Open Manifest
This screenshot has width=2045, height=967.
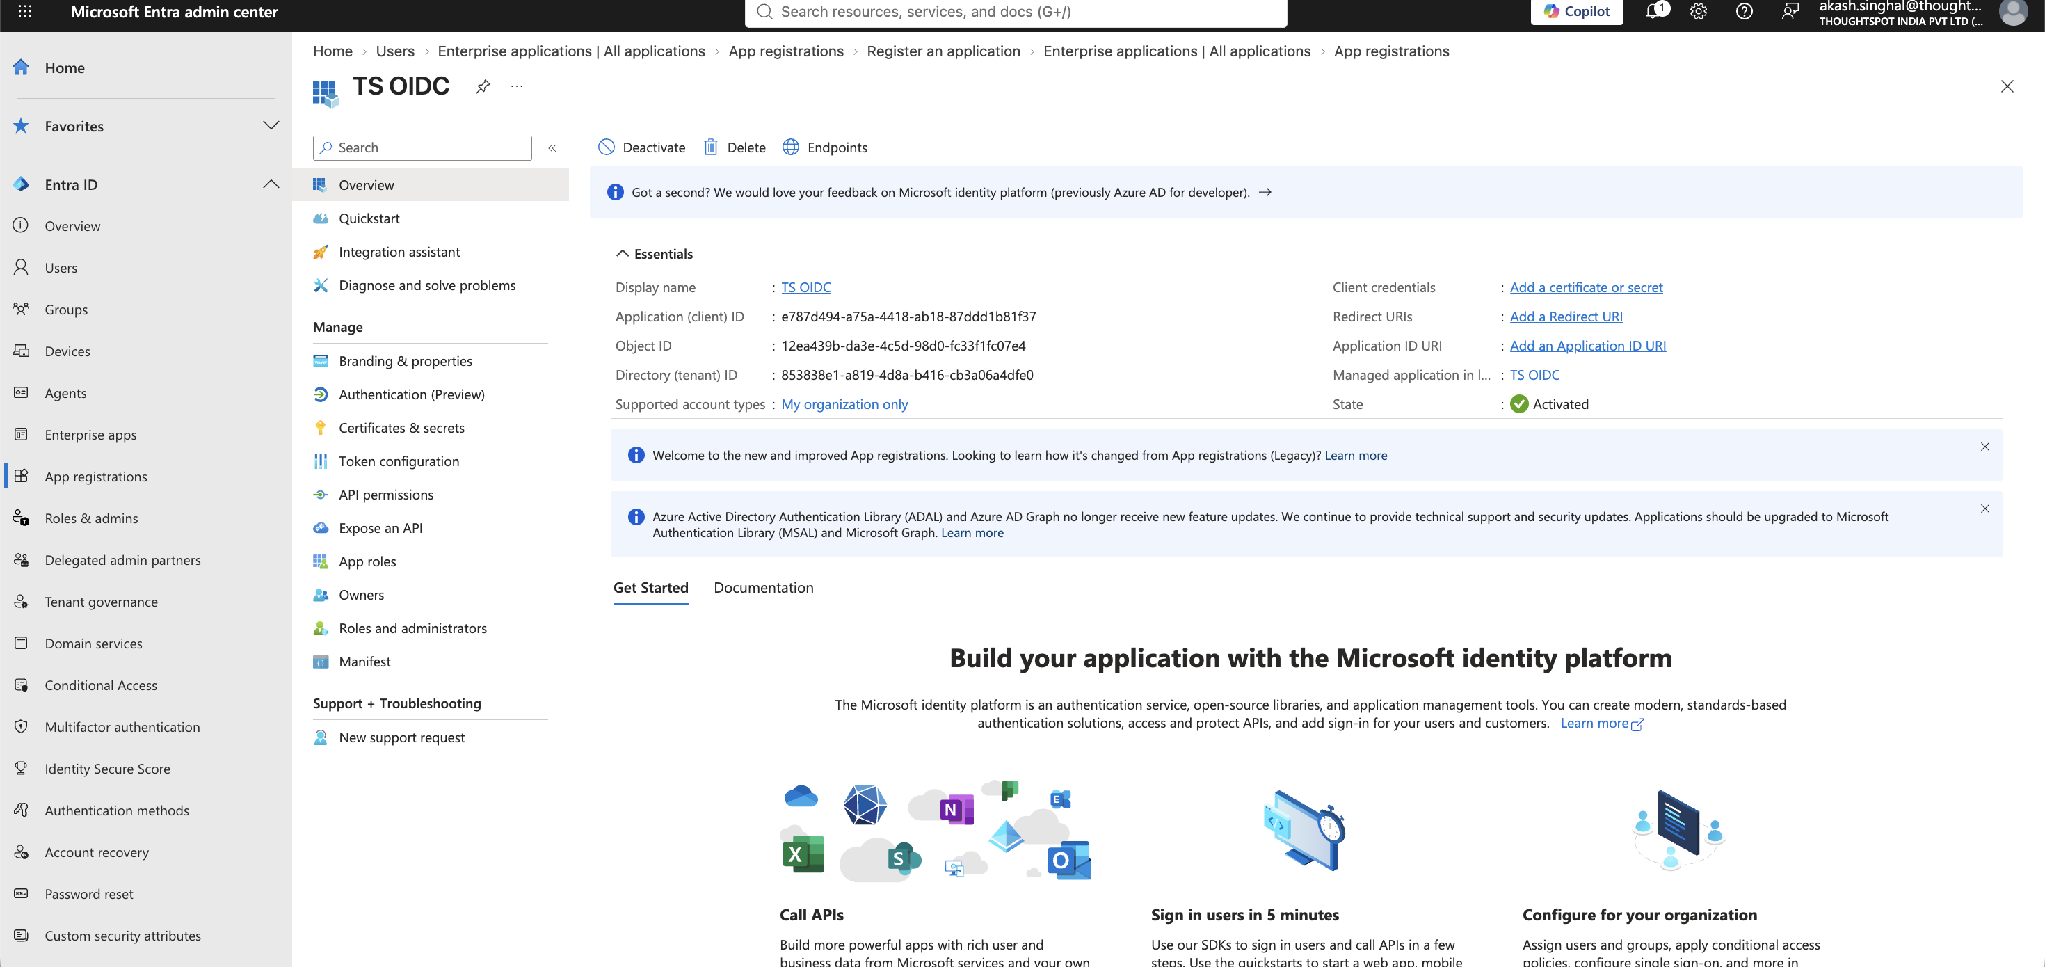pyautogui.click(x=364, y=662)
